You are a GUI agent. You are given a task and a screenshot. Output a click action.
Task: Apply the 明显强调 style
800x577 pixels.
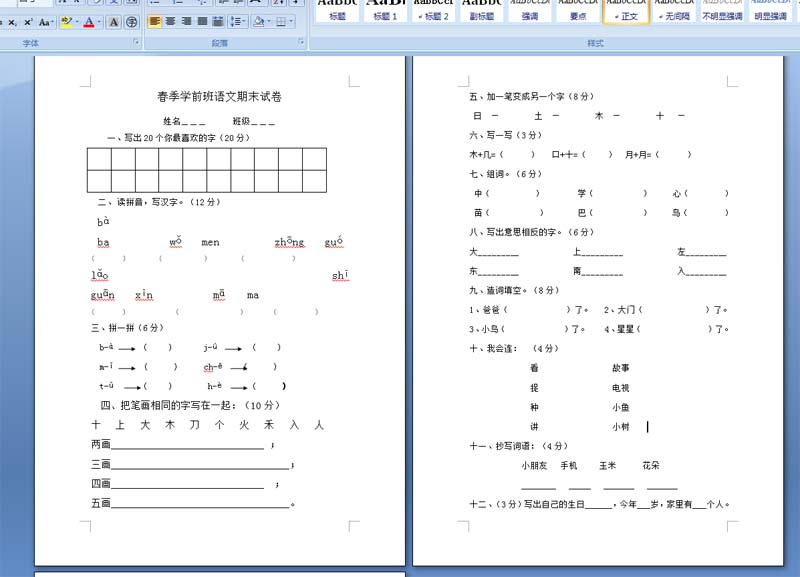click(x=770, y=10)
